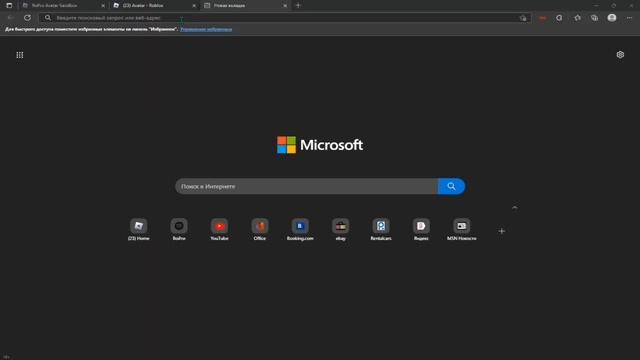This screenshot has width=640, height=360.
Task: Open the Favorites star icon
Action: [577, 18]
